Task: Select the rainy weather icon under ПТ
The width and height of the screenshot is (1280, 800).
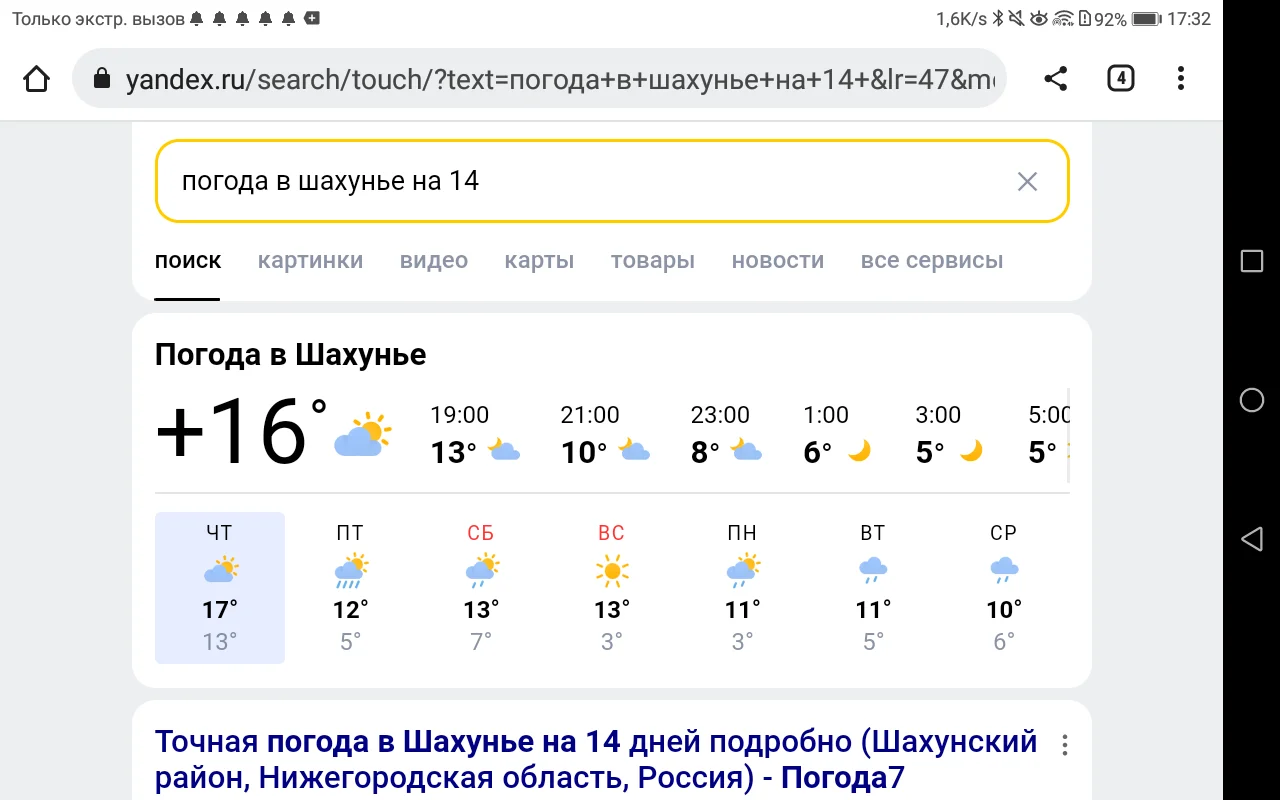Action: pos(350,570)
